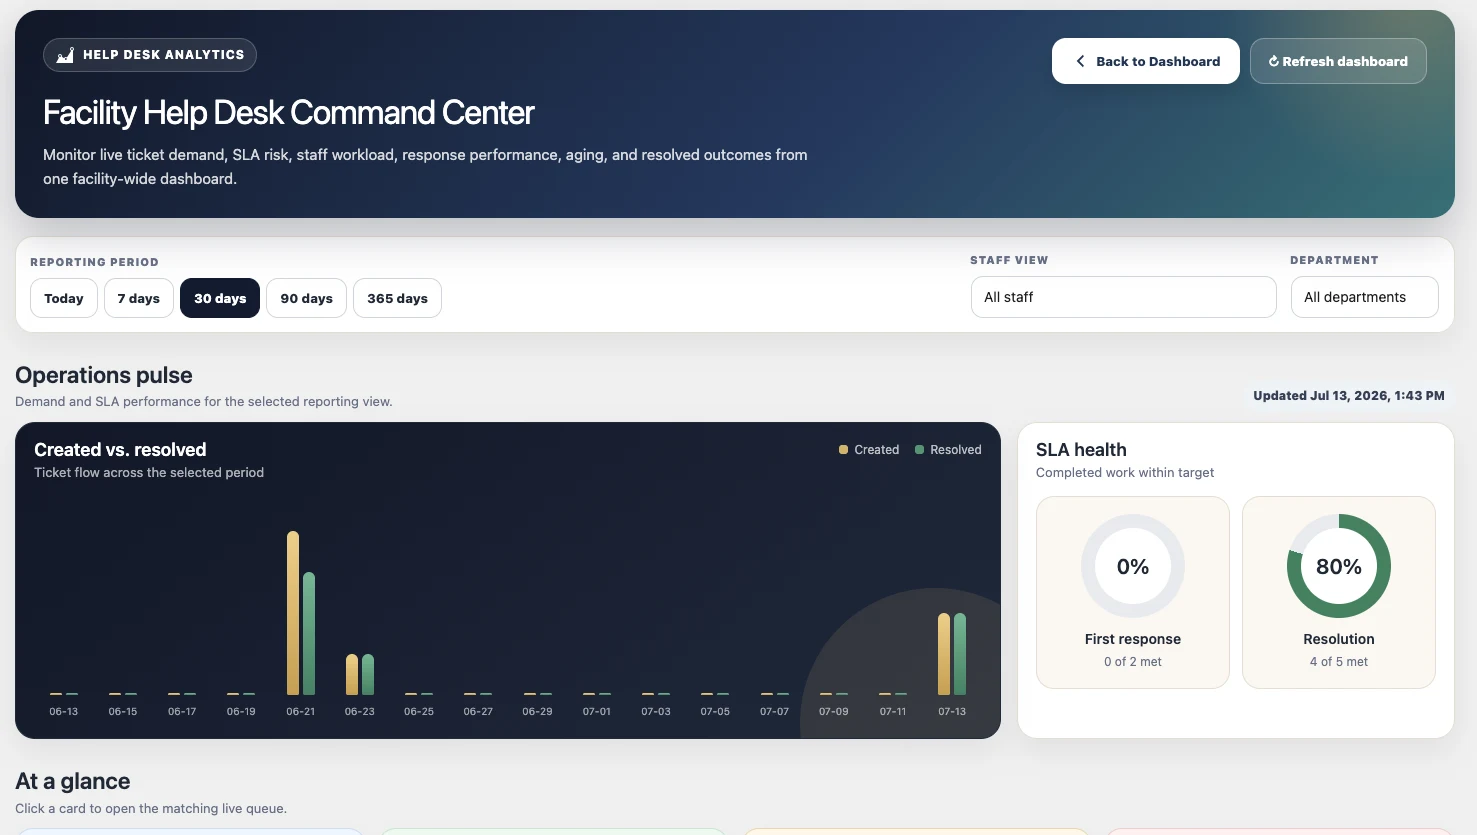Image resolution: width=1477 pixels, height=835 pixels.
Task: Click the Back to Dashboard button
Action: tap(1146, 61)
